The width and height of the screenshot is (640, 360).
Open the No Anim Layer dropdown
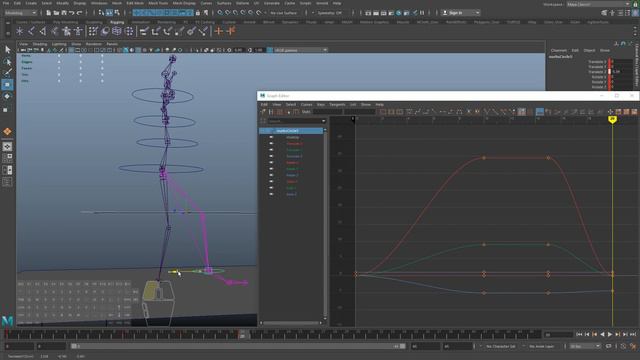(x=542, y=346)
